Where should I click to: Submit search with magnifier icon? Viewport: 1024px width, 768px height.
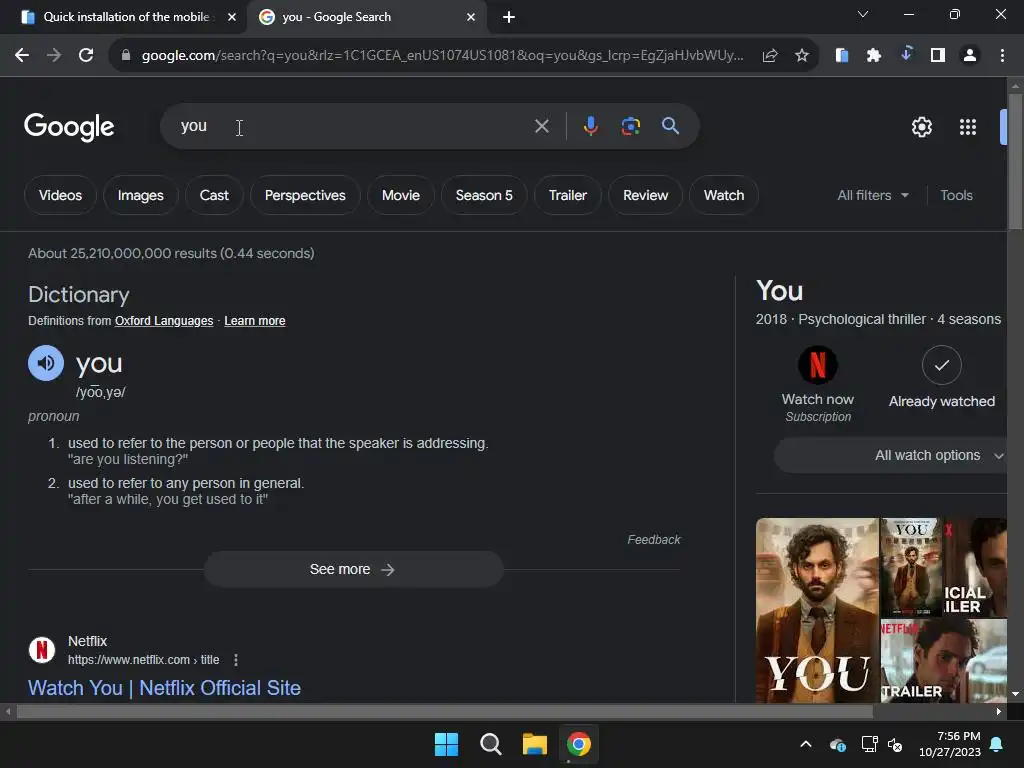coord(671,126)
